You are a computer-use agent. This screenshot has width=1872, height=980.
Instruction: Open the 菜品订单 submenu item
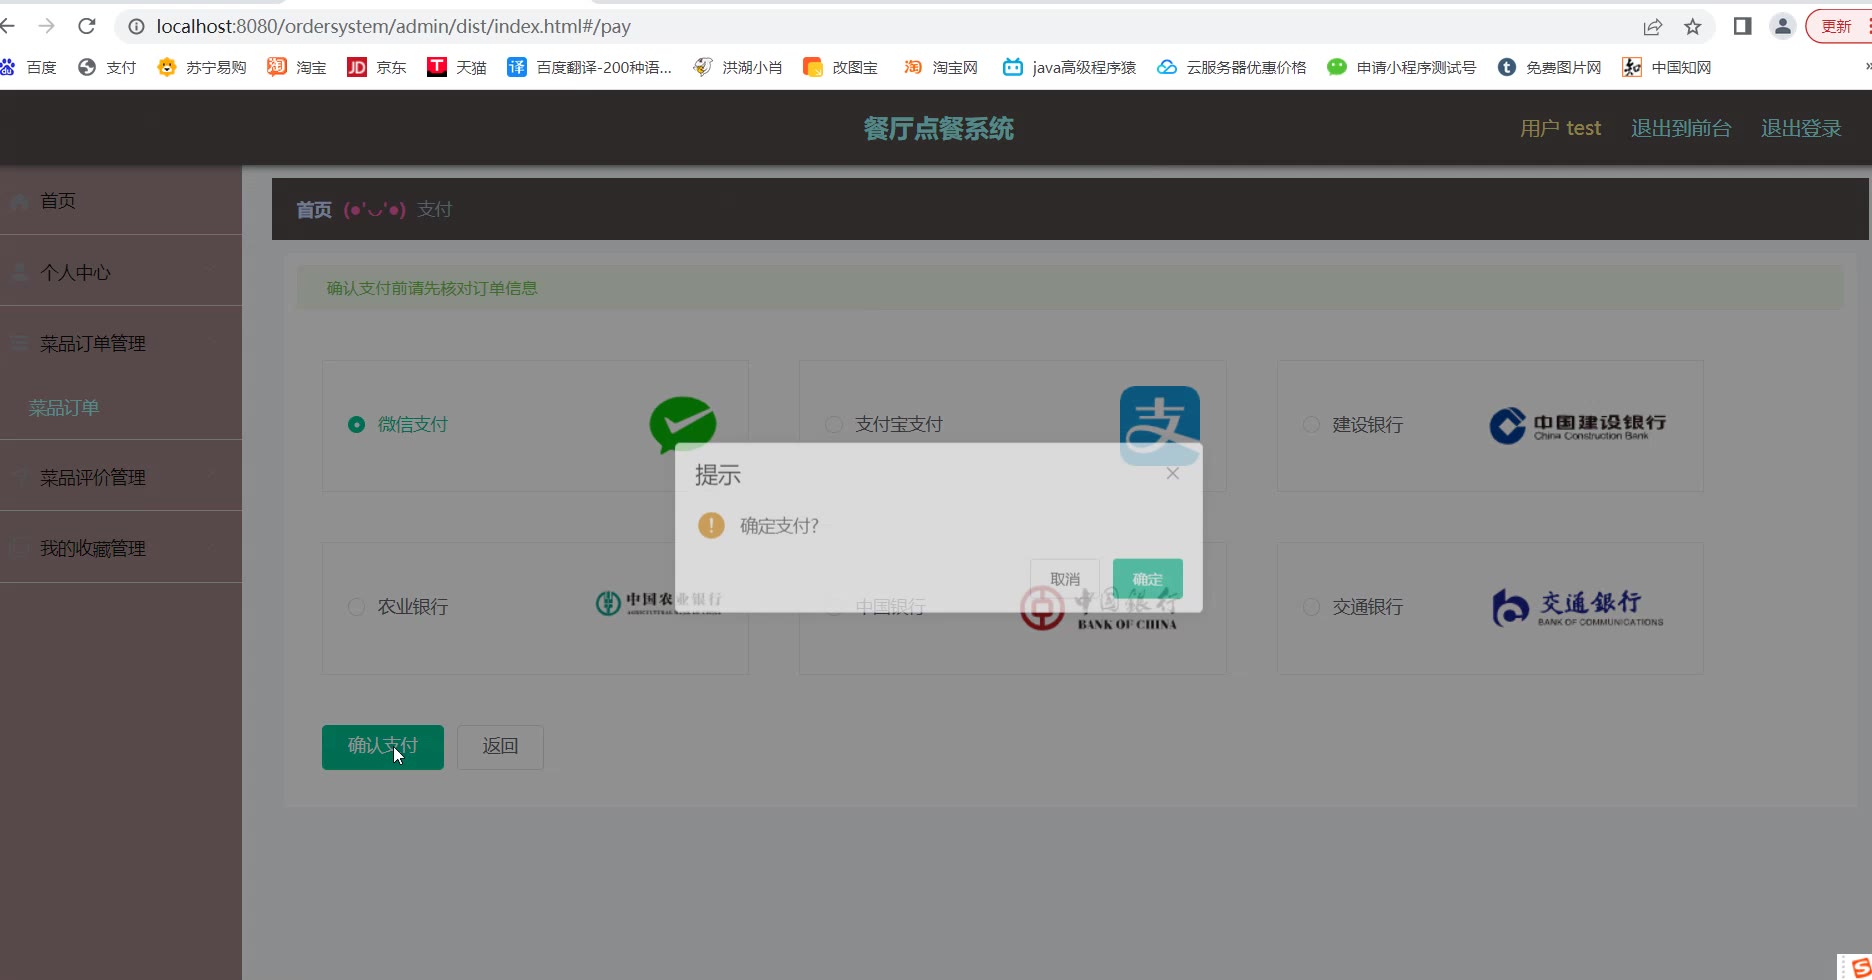tap(64, 408)
